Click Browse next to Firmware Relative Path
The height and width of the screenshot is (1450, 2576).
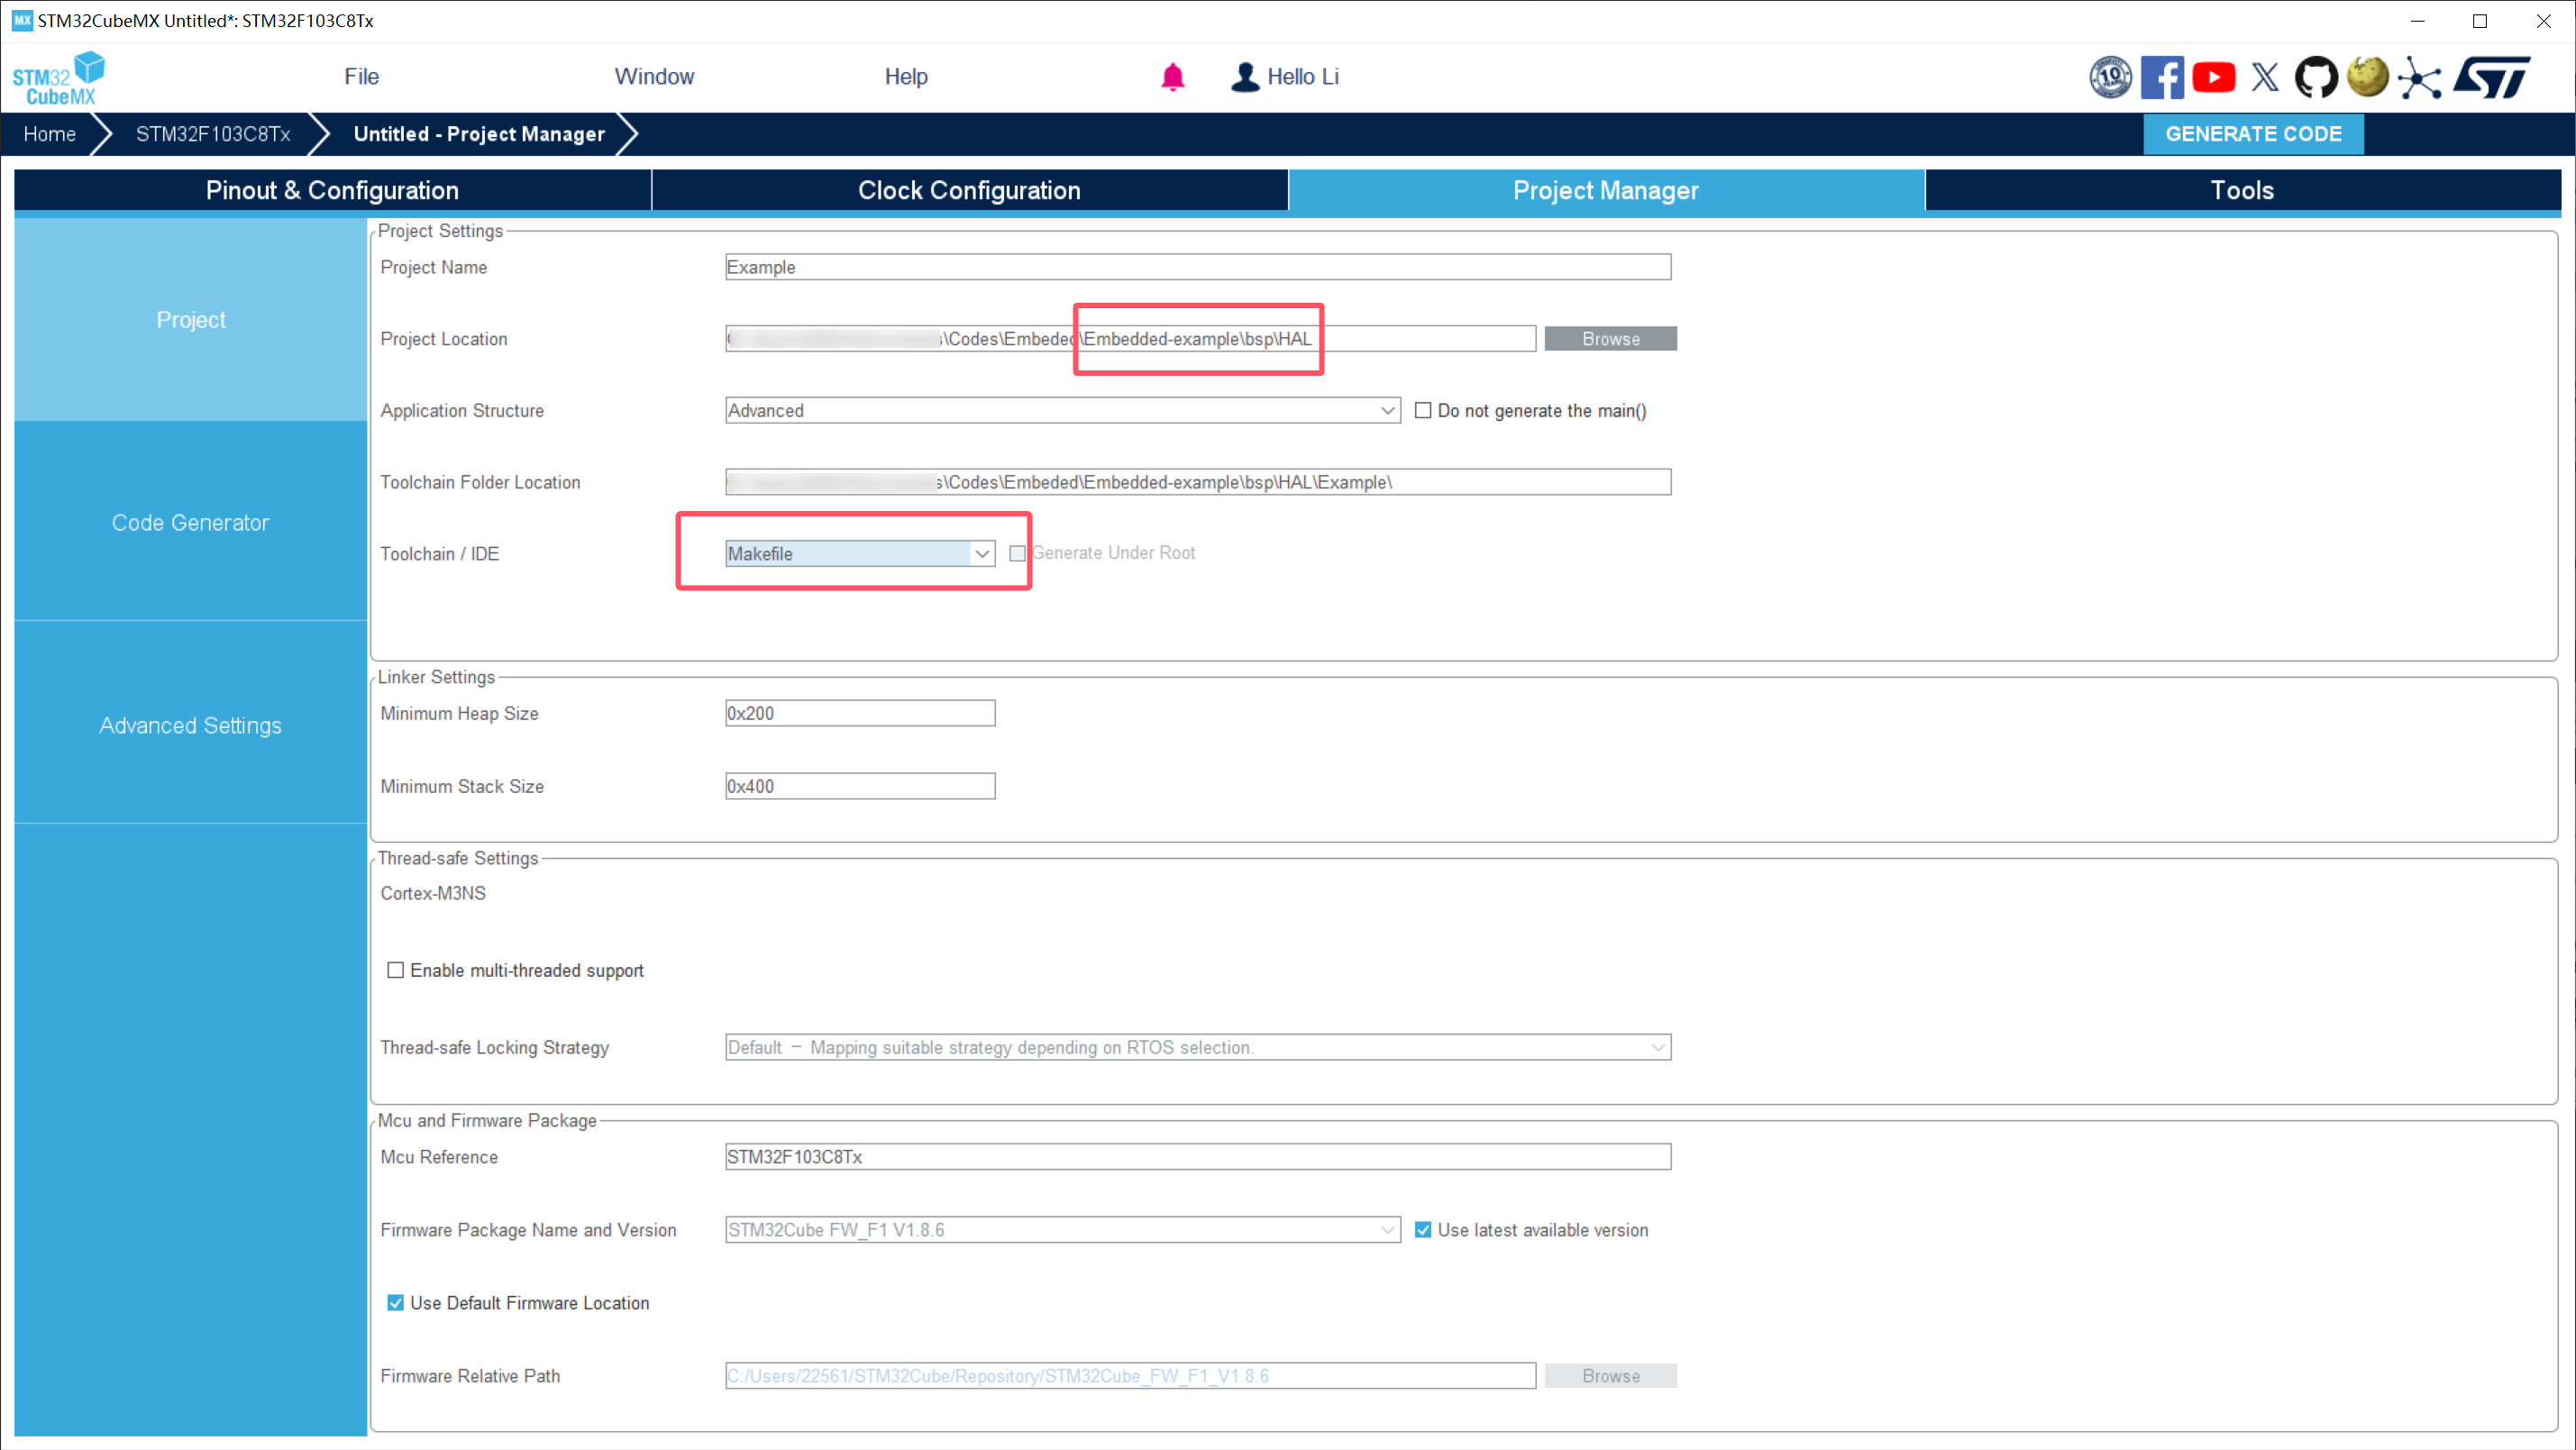[1610, 1376]
